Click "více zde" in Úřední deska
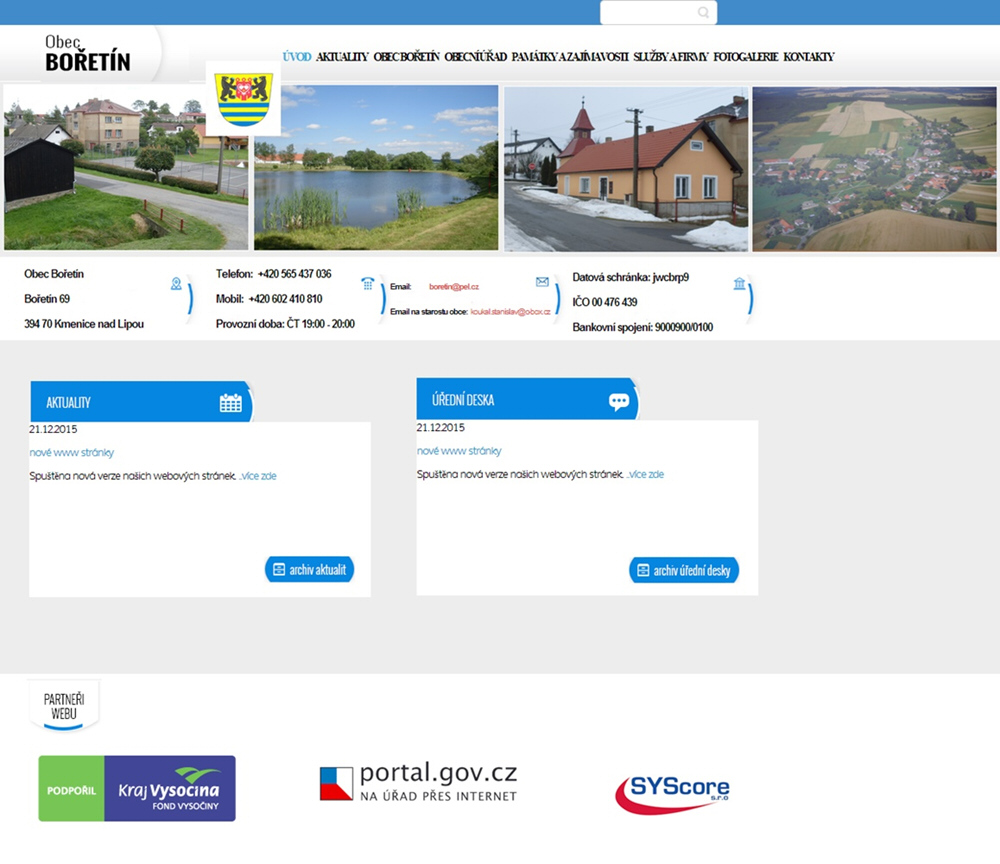 646,474
